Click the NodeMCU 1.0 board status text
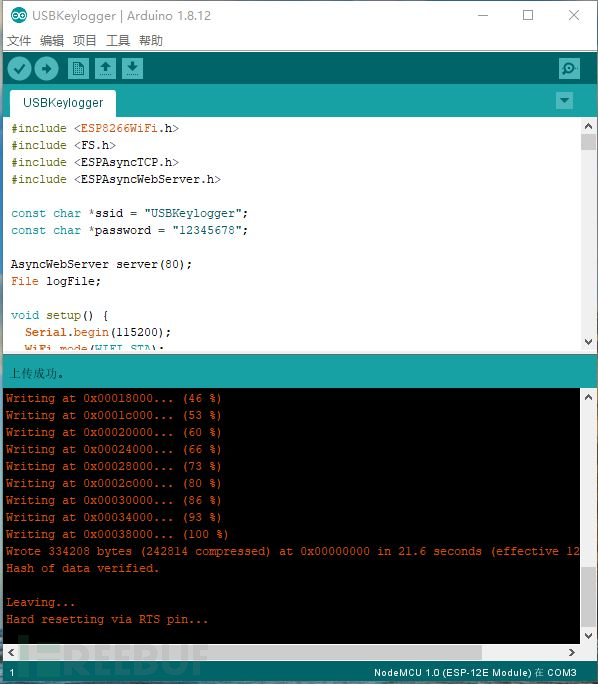The width and height of the screenshot is (598, 684). (x=475, y=673)
